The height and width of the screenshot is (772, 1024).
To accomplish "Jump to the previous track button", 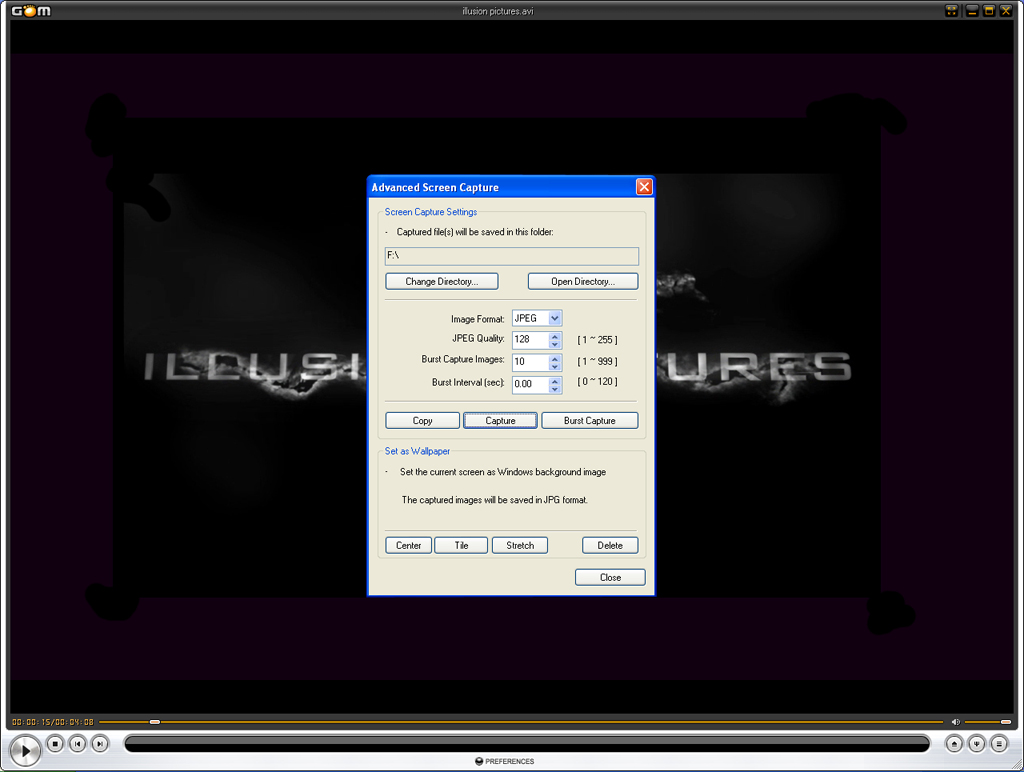I will (x=78, y=744).
